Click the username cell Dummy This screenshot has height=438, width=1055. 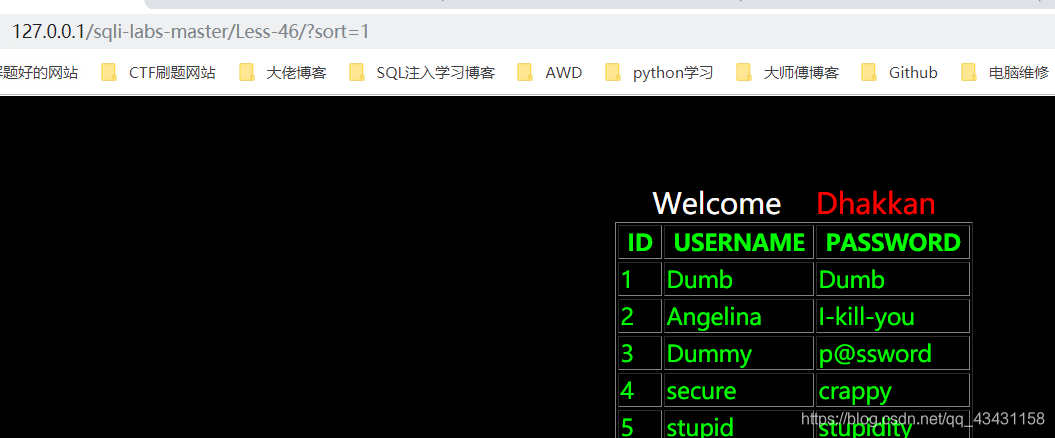point(739,353)
